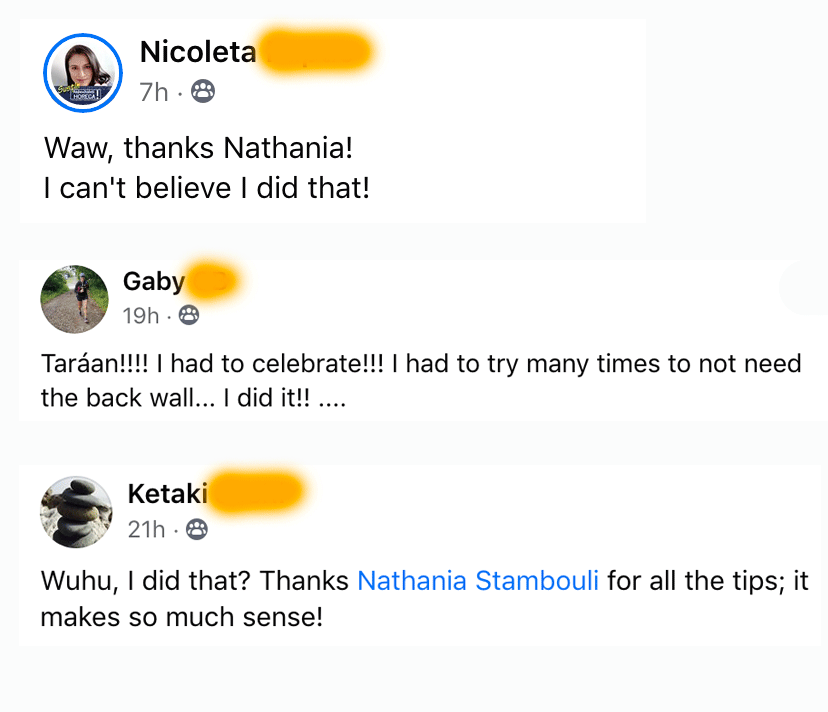This screenshot has height=712, width=828.
Task: Open the 7h timestamp on Nicoleta's post
Action: (x=154, y=93)
